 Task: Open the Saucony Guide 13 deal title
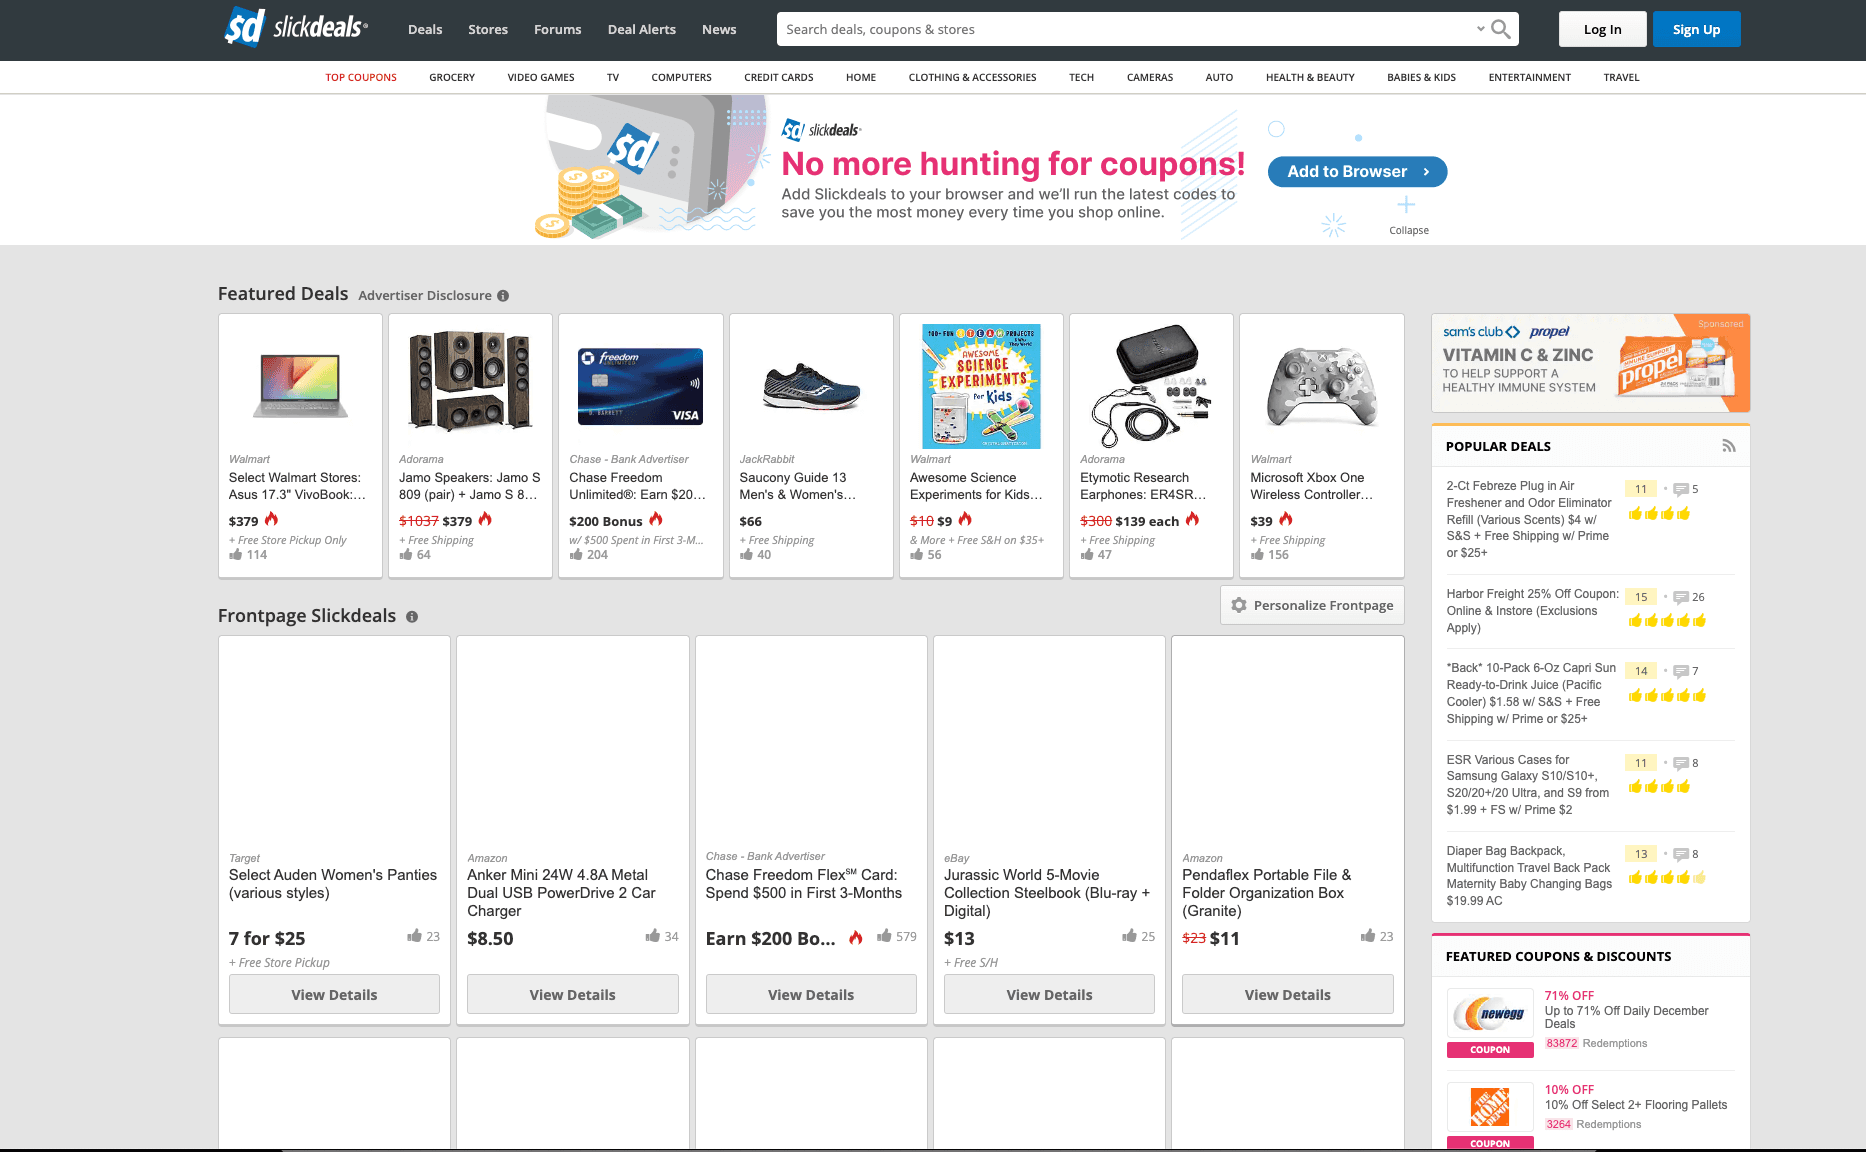coord(797,486)
